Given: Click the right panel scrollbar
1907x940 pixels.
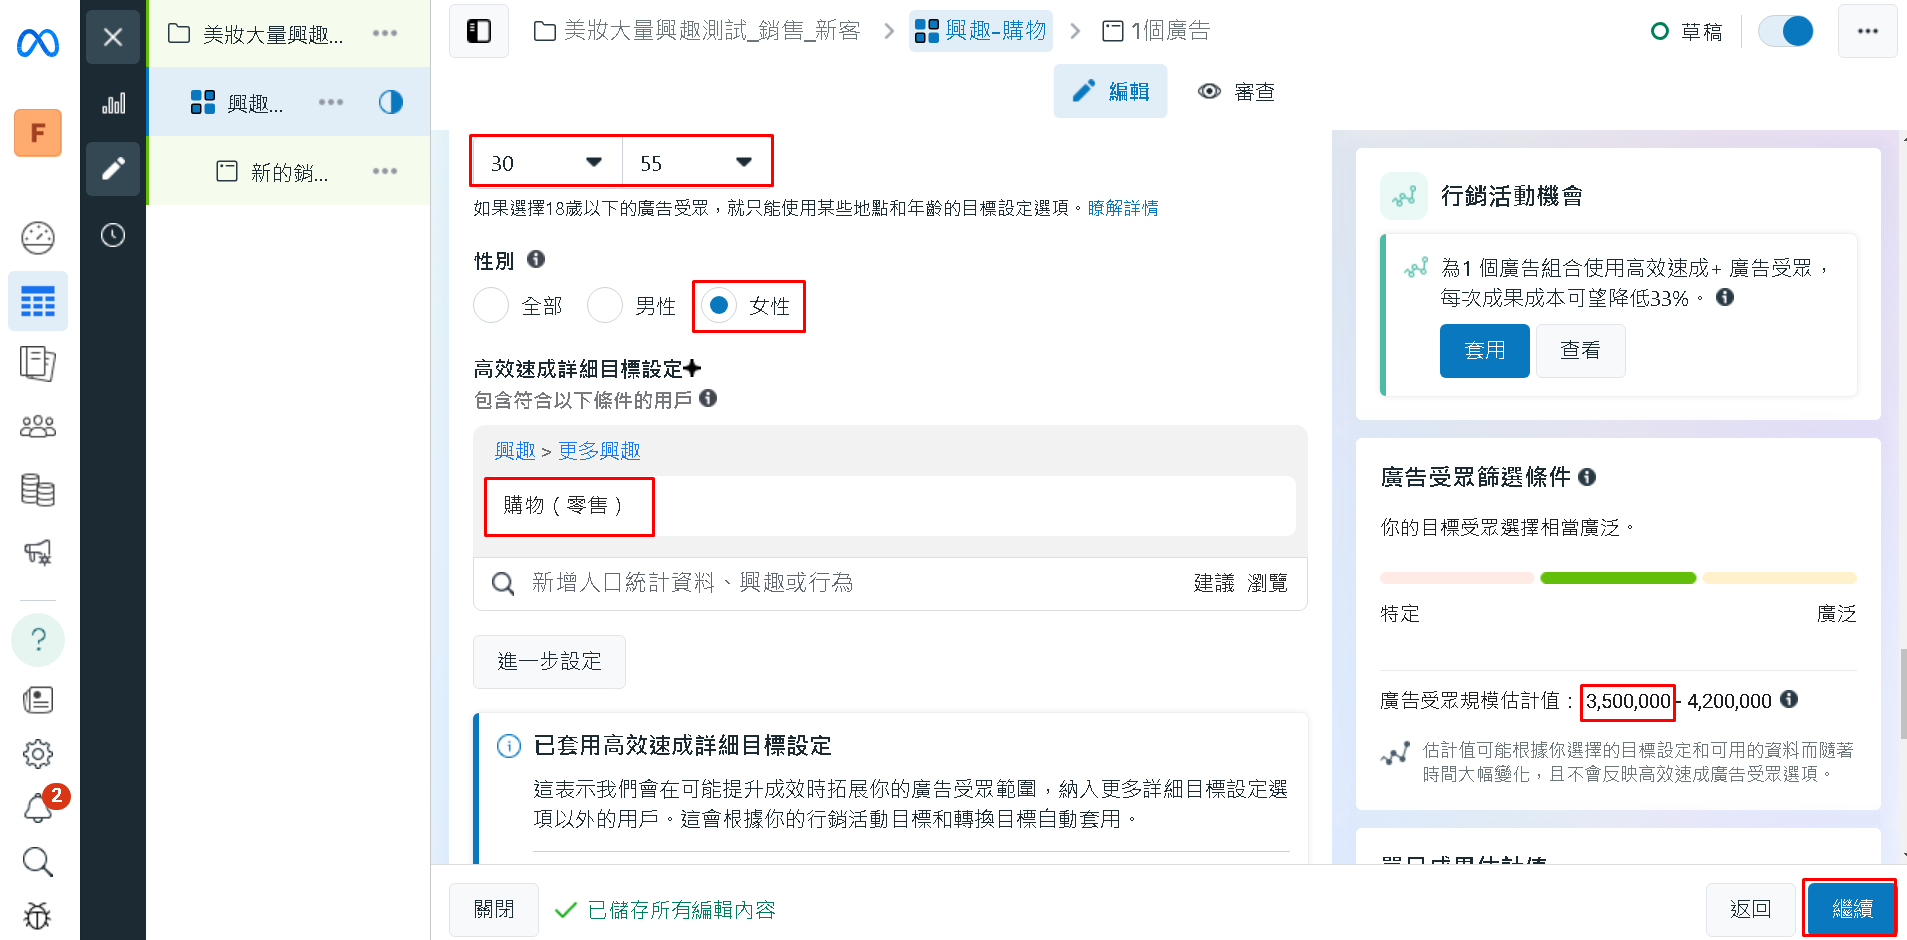Looking at the screenshot, I should [1902, 694].
